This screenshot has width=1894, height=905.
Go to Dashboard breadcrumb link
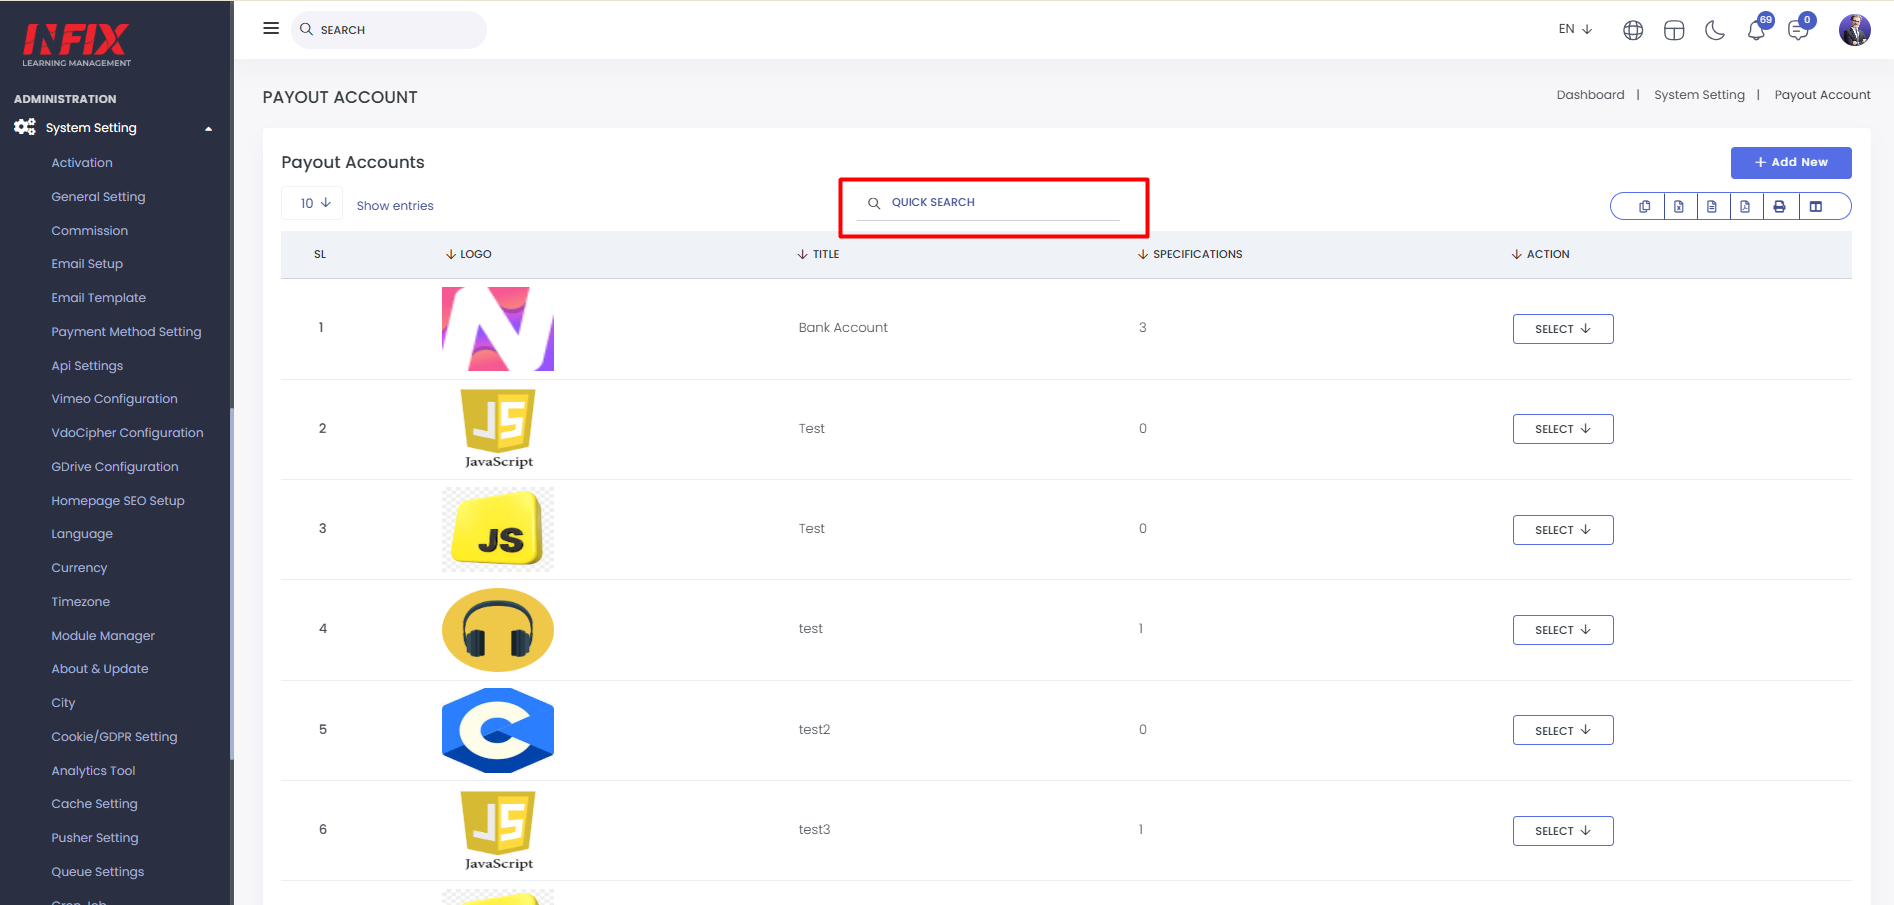tap(1590, 95)
